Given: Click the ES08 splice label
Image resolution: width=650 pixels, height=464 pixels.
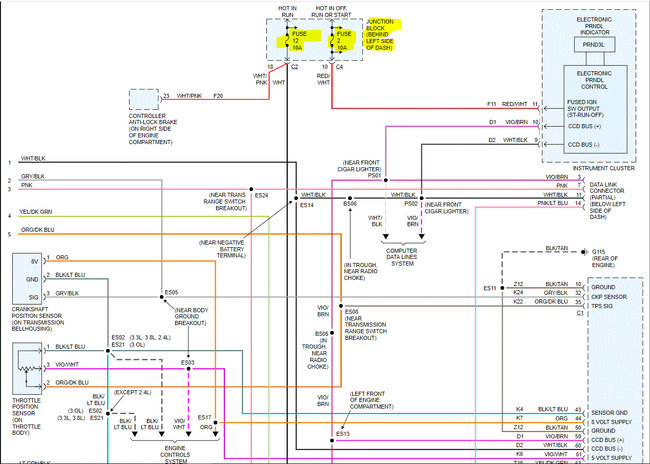Looking at the screenshot, I should pyautogui.click(x=351, y=311).
